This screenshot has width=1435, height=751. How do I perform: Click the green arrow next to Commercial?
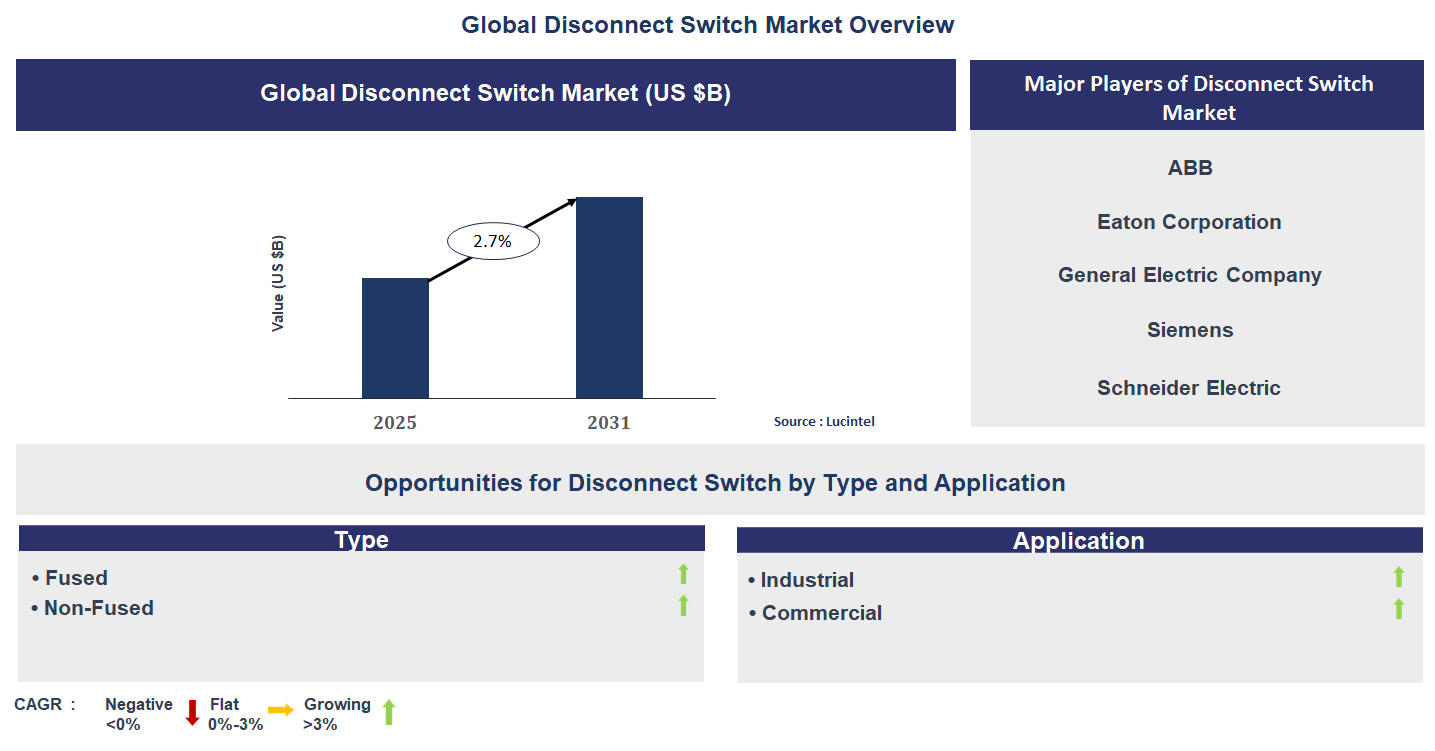1401,606
